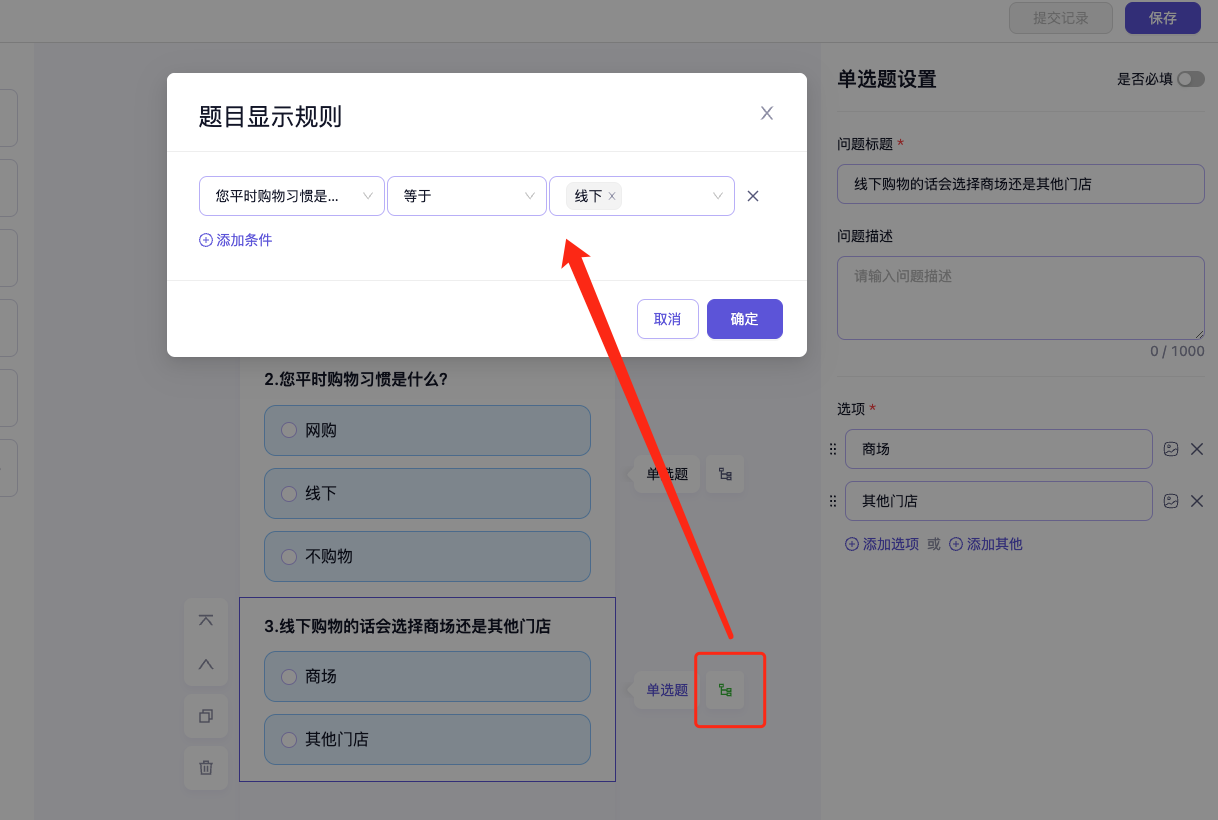Expand the 线下 value dropdown

click(717, 196)
